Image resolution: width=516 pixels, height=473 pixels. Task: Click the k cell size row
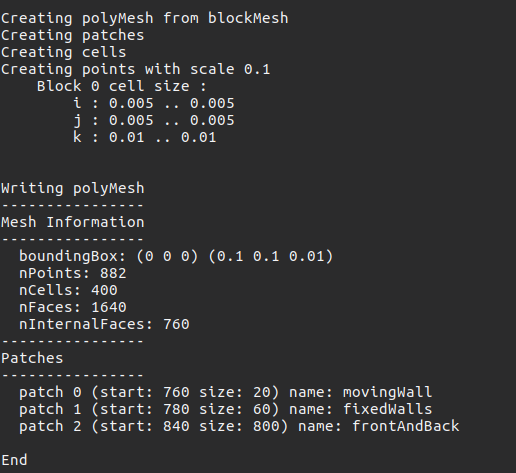click(x=145, y=137)
